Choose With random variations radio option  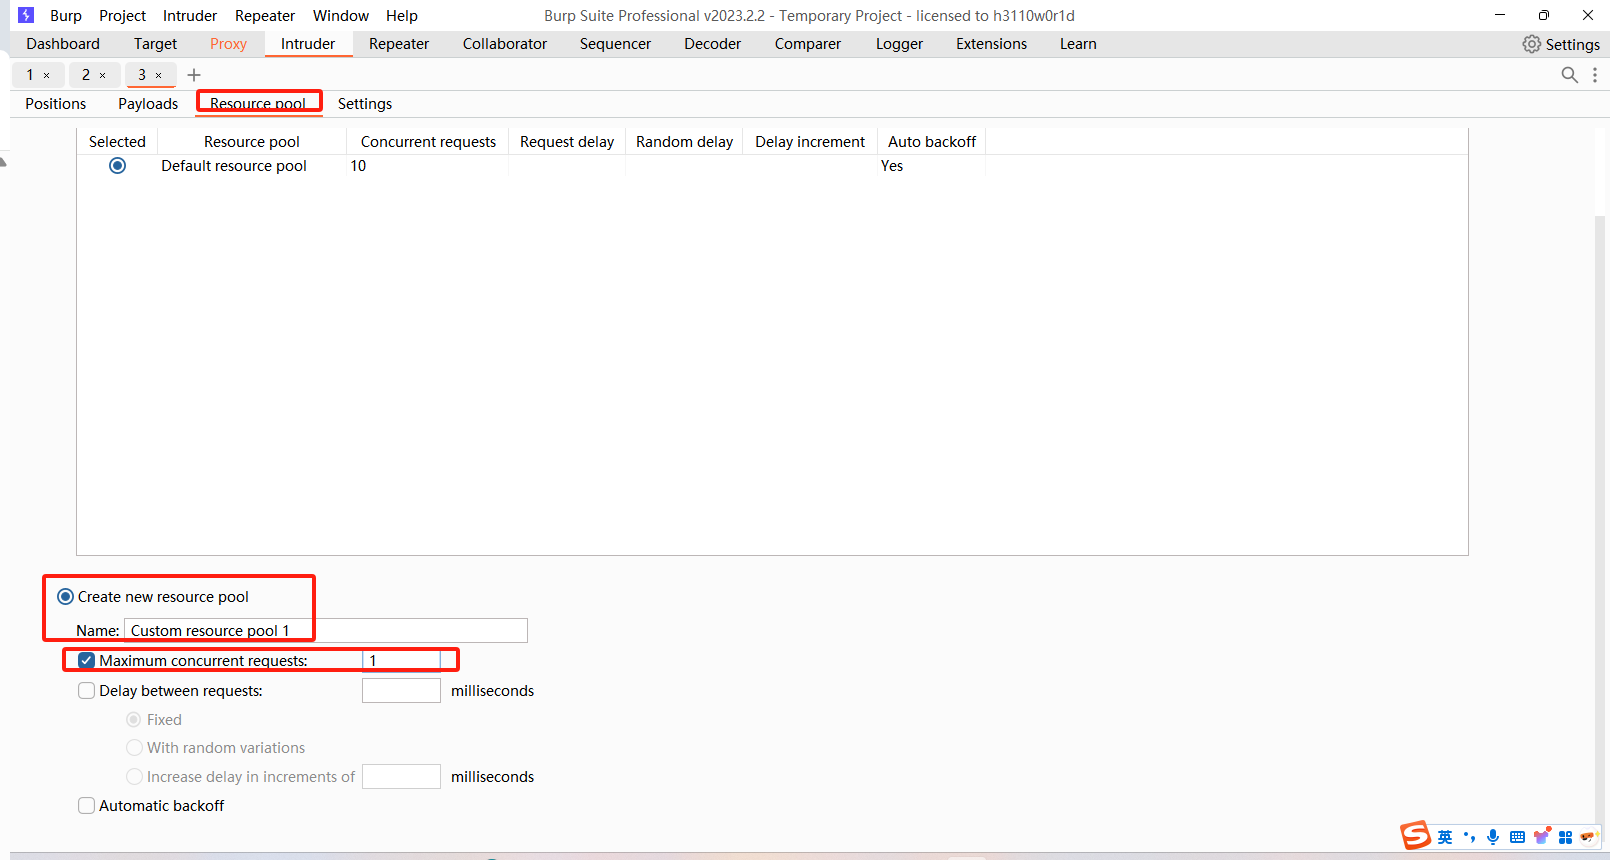tap(134, 748)
